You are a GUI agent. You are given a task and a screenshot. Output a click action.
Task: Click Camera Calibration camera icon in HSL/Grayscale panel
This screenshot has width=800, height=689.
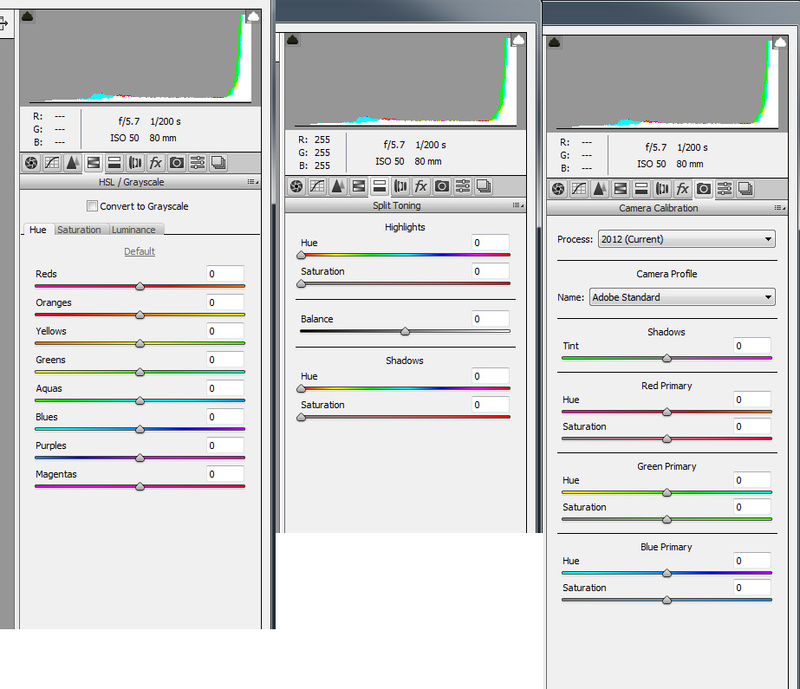tap(177, 163)
